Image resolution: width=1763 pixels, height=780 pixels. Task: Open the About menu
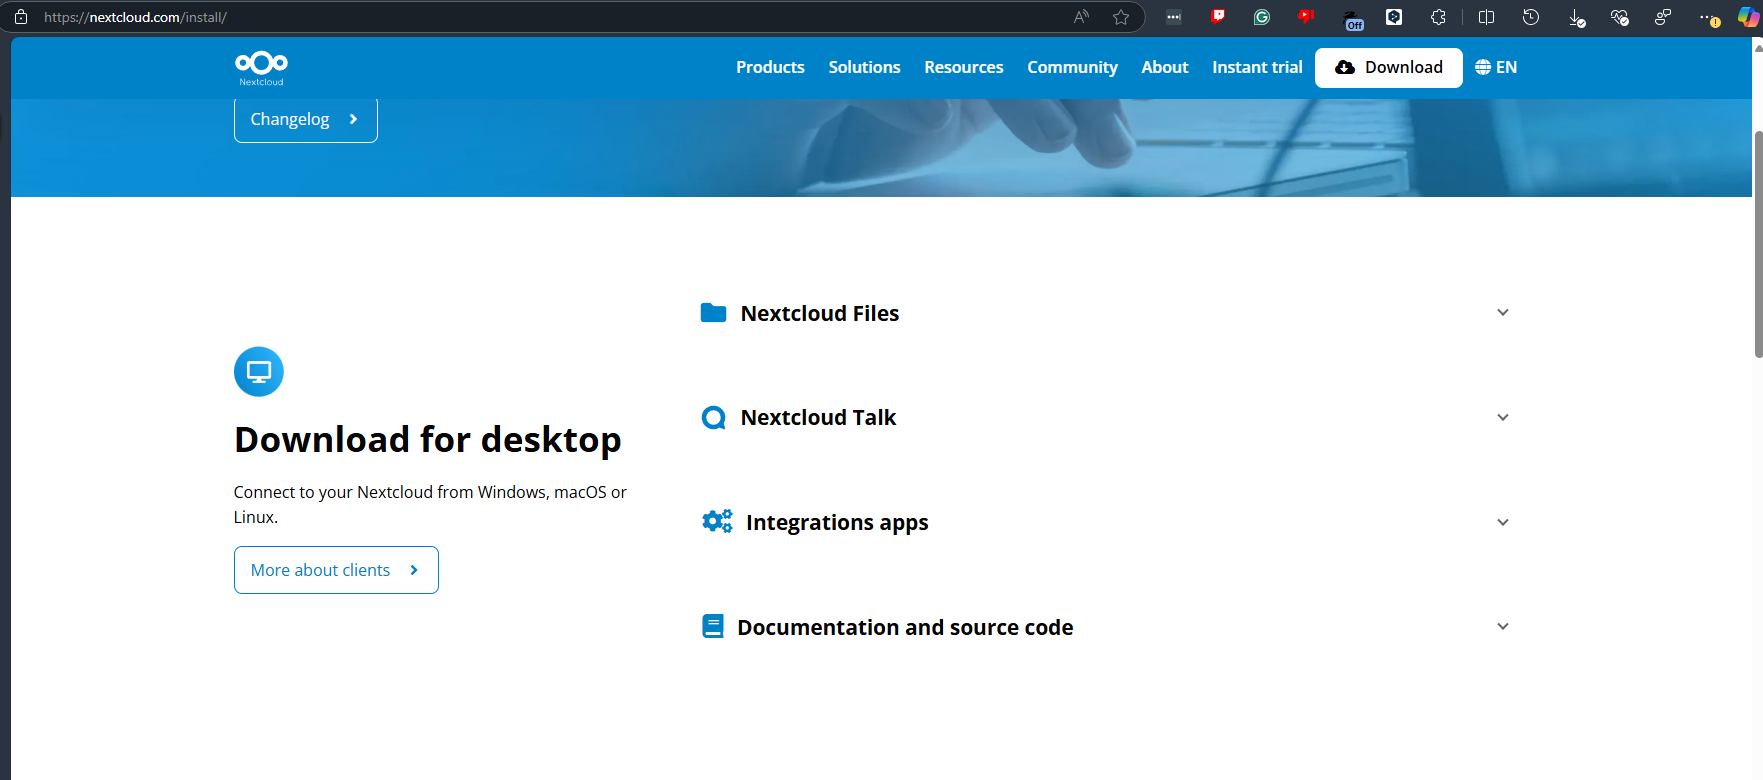(x=1165, y=67)
